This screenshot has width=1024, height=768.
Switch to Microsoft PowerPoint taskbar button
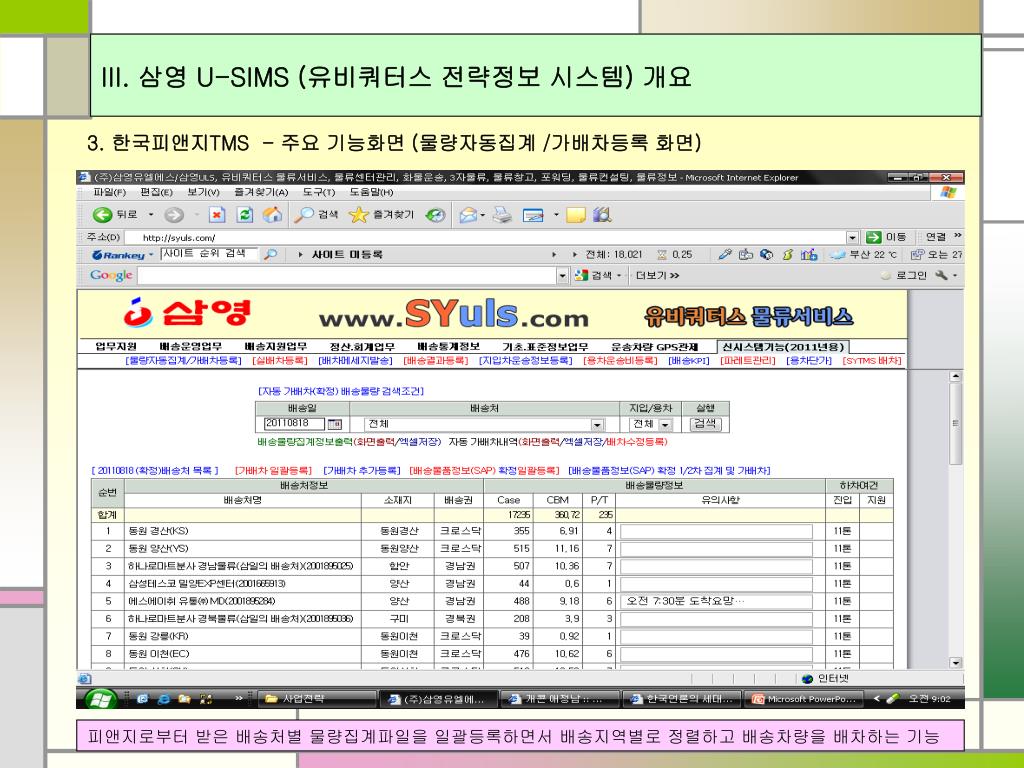click(805, 699)
